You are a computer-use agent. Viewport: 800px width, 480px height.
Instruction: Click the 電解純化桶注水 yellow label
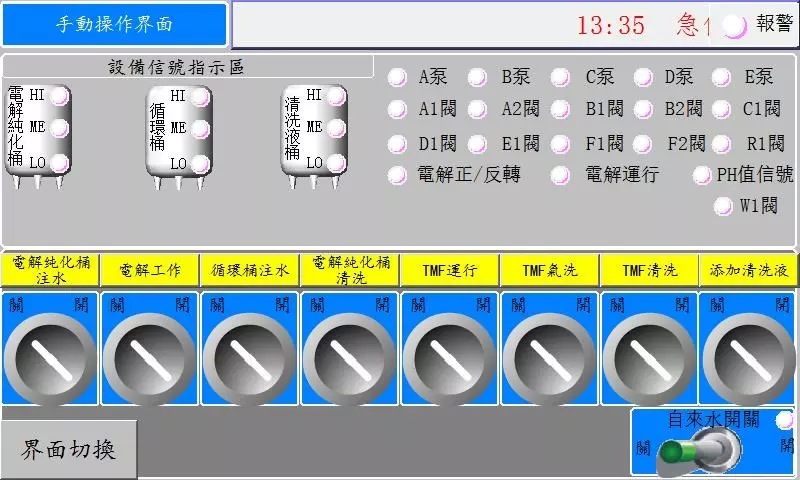click(50, 270)
